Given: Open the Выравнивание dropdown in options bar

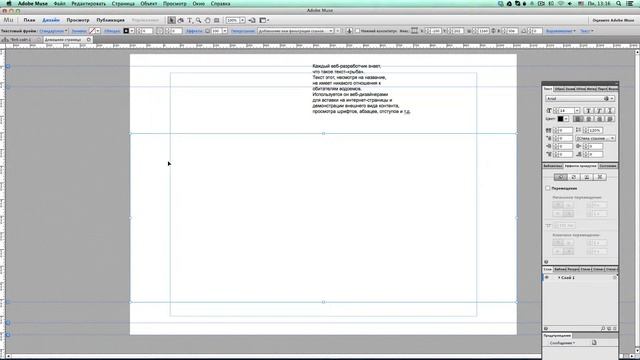Looking at the screenshot, I should tap(561, 31).
